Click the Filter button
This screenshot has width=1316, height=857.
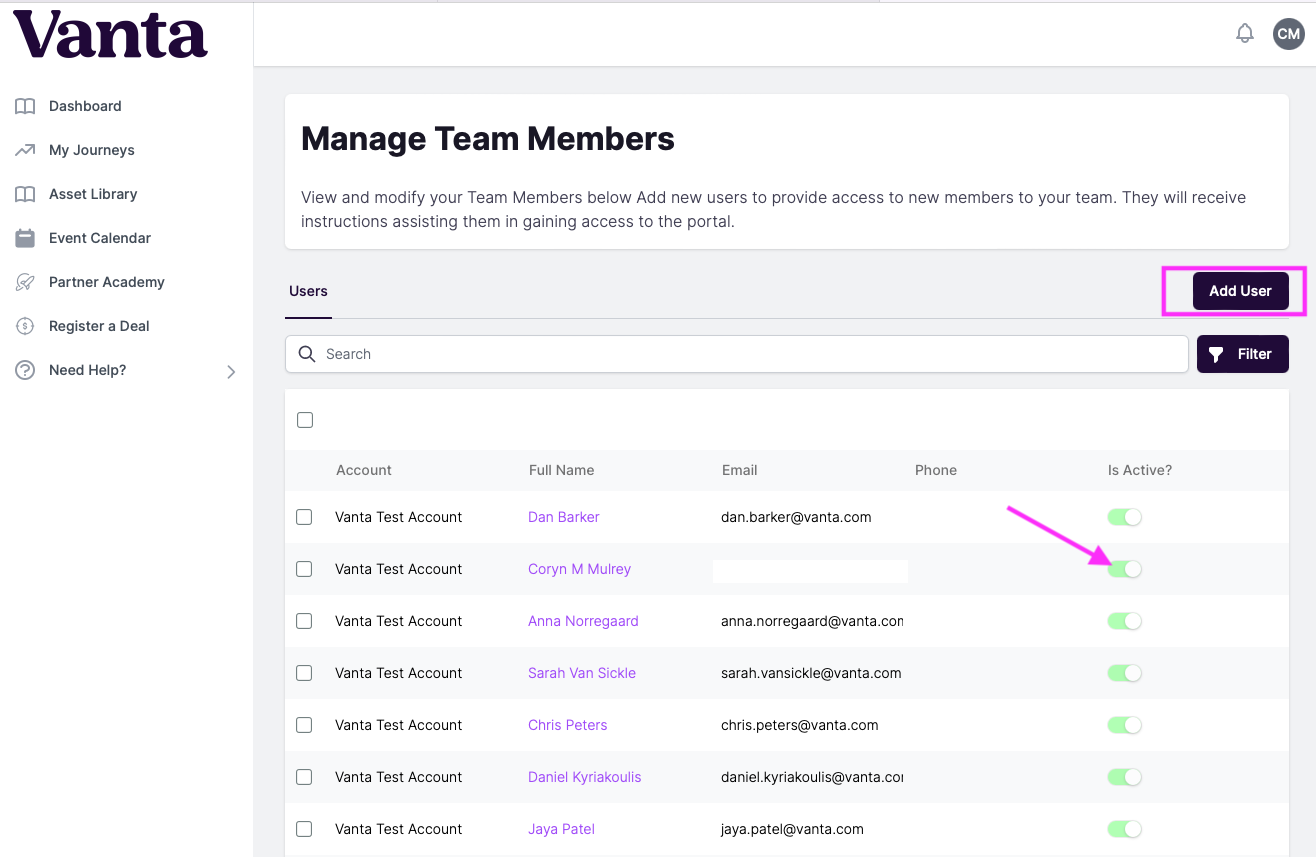coord(1243,354)
